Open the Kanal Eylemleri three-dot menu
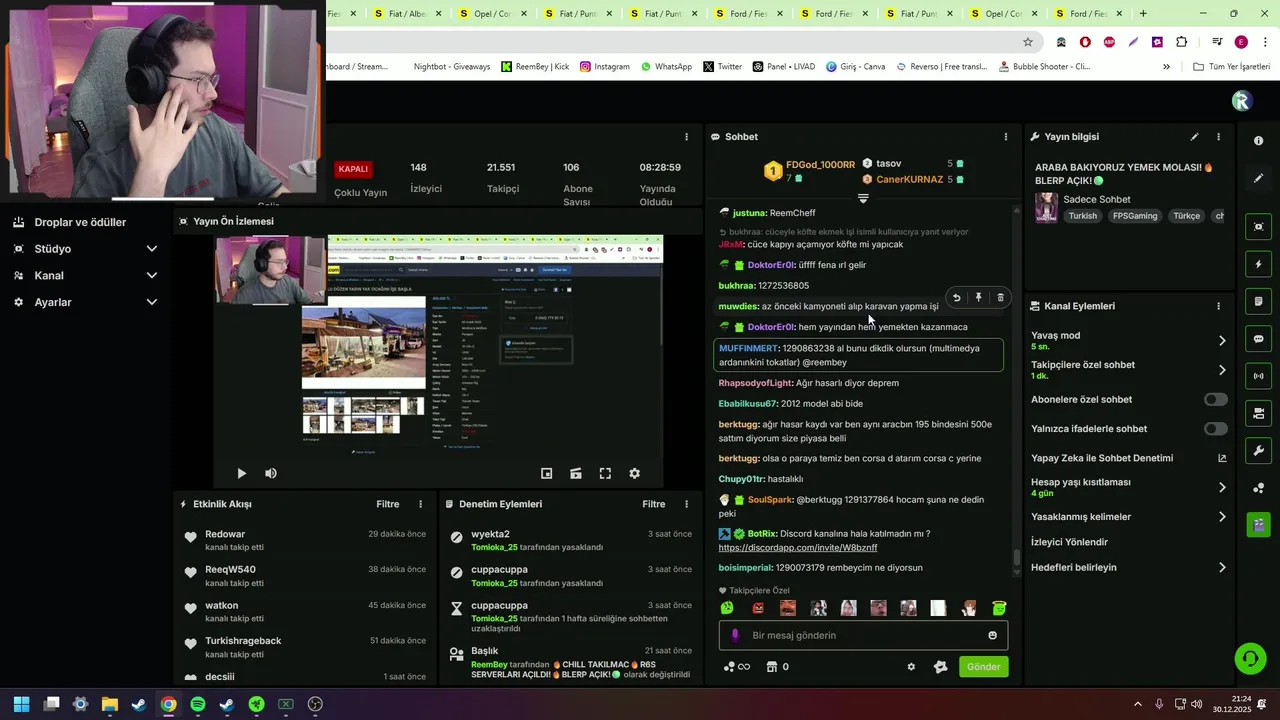The width and height of the screenshot is (1280, 720). [1218, 306]
